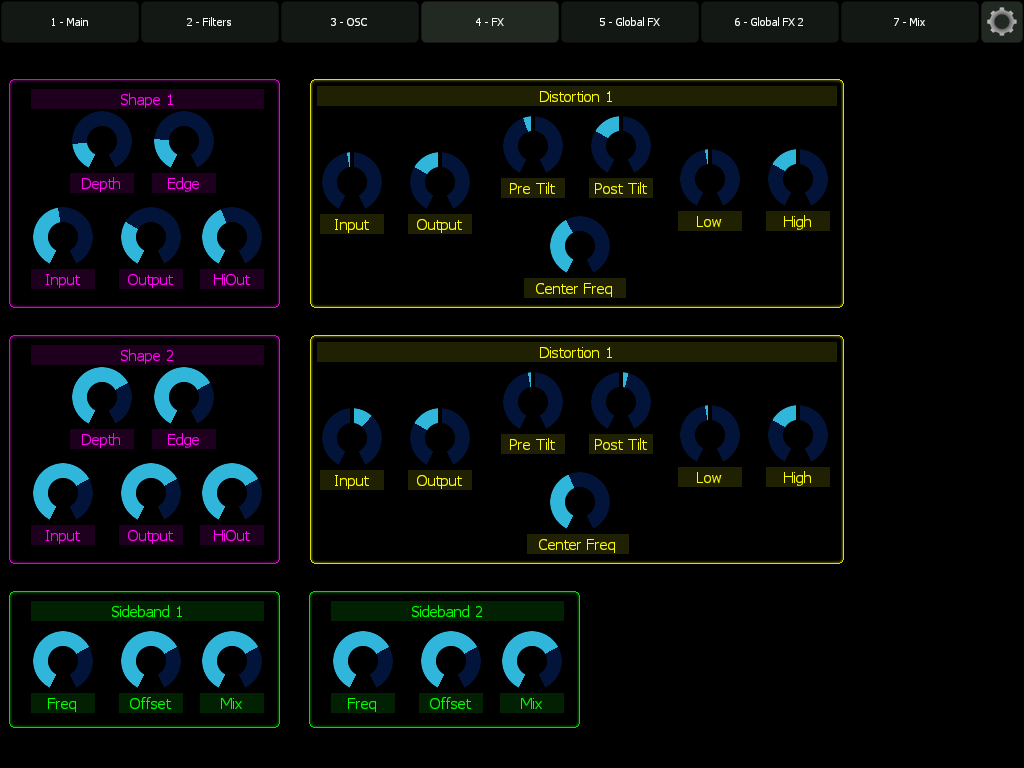Click the lower Distortion 1 High knob
This screenshot has height=768, width=1024.
(x=798, y=434)
